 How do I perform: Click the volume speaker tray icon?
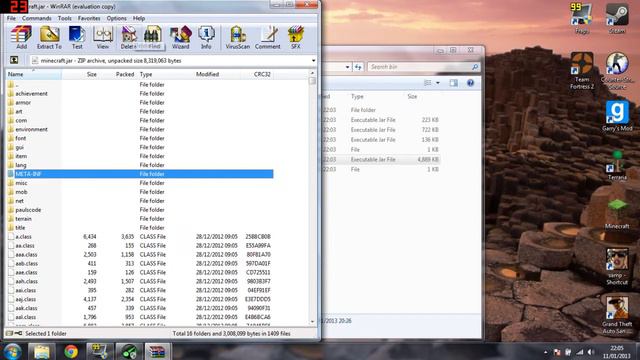pos(591,352)
